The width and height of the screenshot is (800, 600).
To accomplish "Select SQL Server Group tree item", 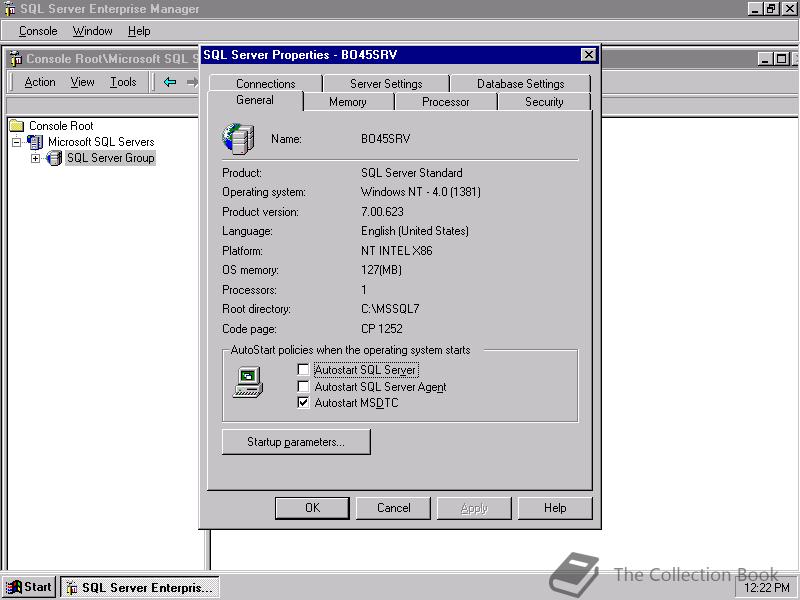I will point(111,158).
